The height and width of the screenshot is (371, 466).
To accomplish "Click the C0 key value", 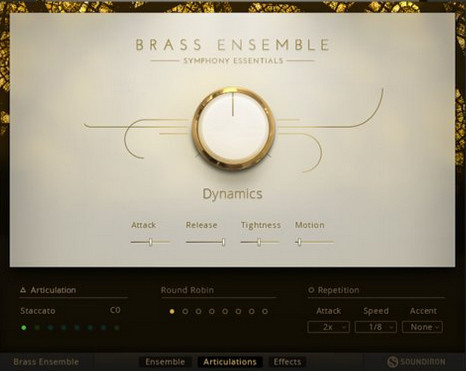I will coord(115,310).
